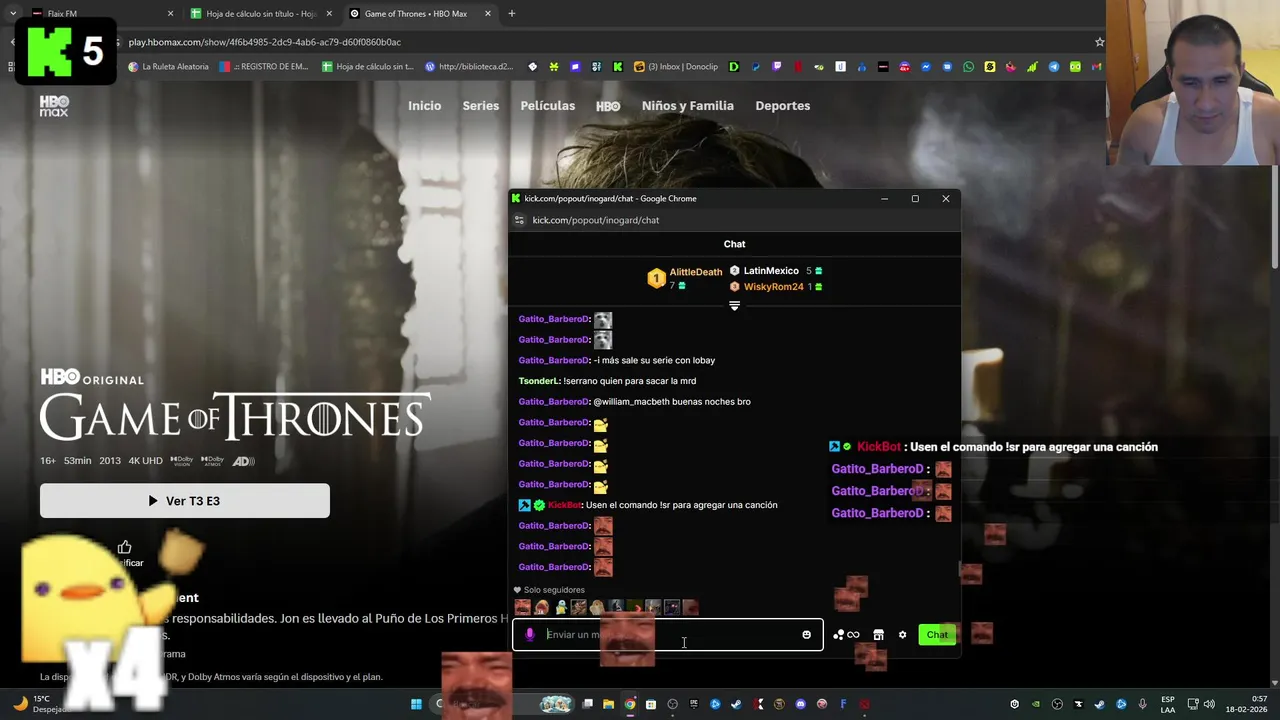Click the purple microphone icon in chat

tap(530, 635)
